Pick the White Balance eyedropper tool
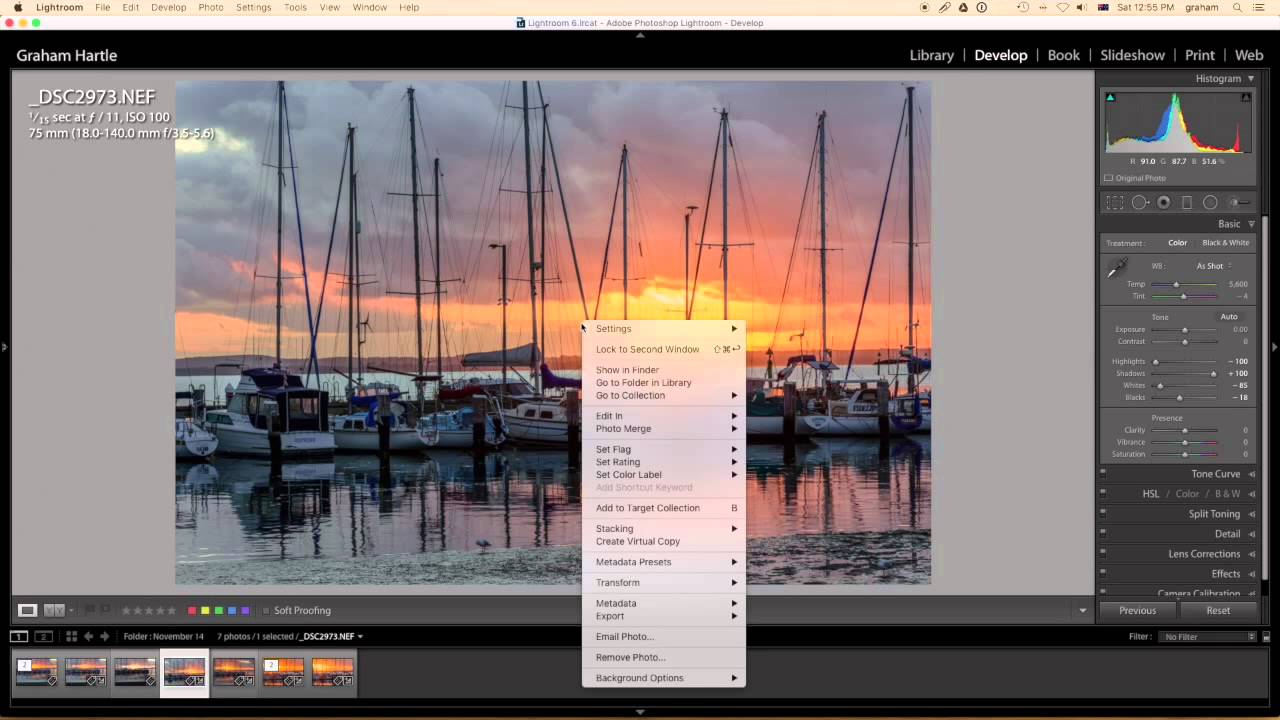1280x720 pixels. (1117, 269)
